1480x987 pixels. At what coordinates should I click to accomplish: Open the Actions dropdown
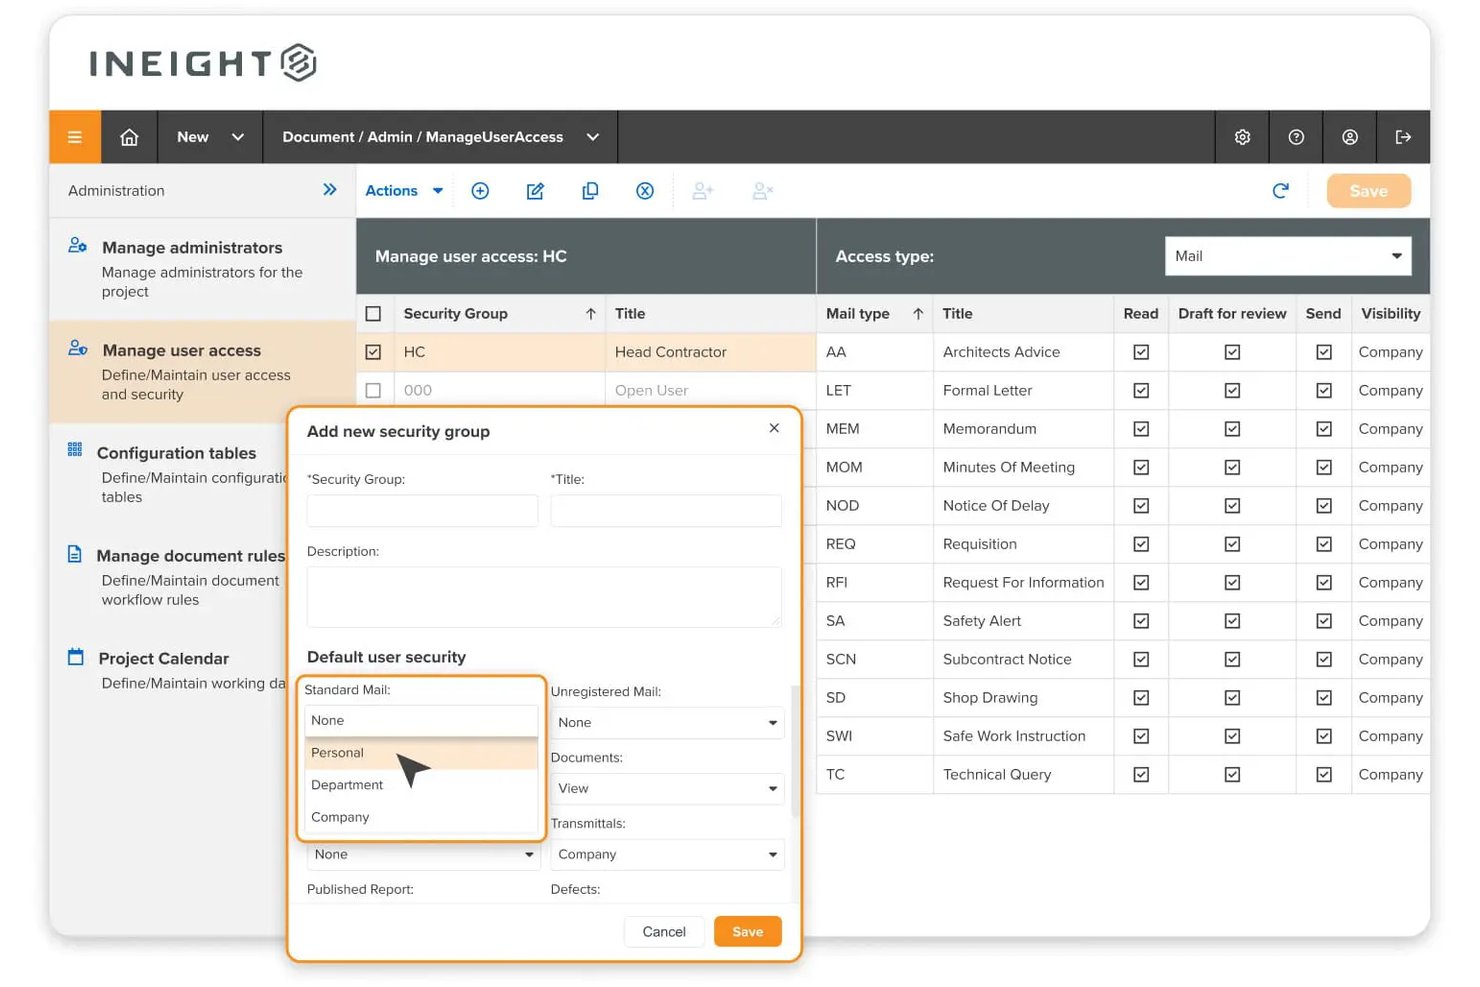[404, 191]
